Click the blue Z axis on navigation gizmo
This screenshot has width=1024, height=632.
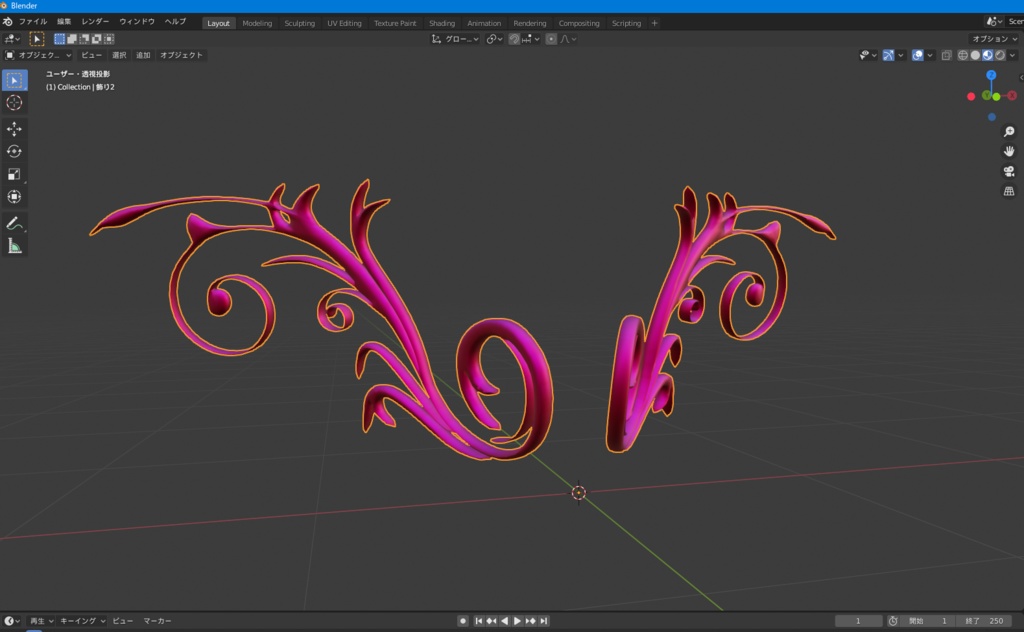pyautogui.click(x=991, y=75)
